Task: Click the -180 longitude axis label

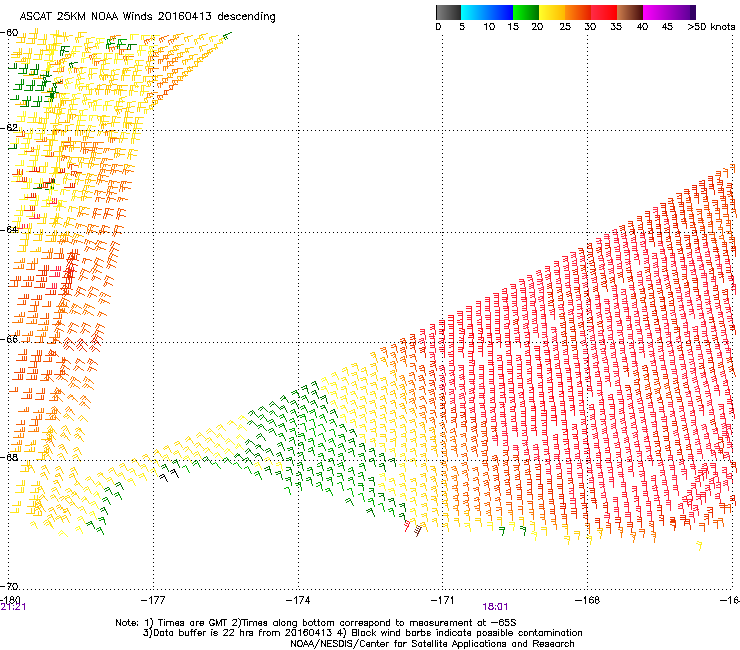Action: [x=10, y=599]
